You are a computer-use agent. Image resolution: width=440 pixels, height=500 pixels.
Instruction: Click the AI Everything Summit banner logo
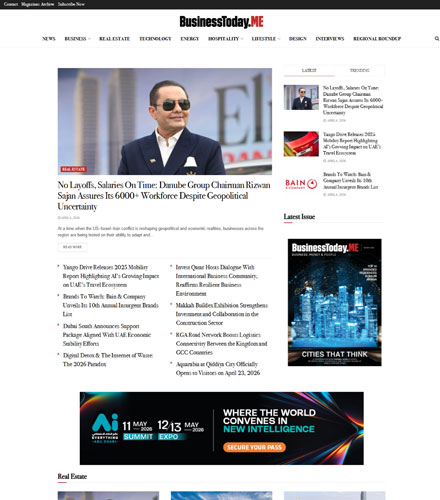(105, 428)
